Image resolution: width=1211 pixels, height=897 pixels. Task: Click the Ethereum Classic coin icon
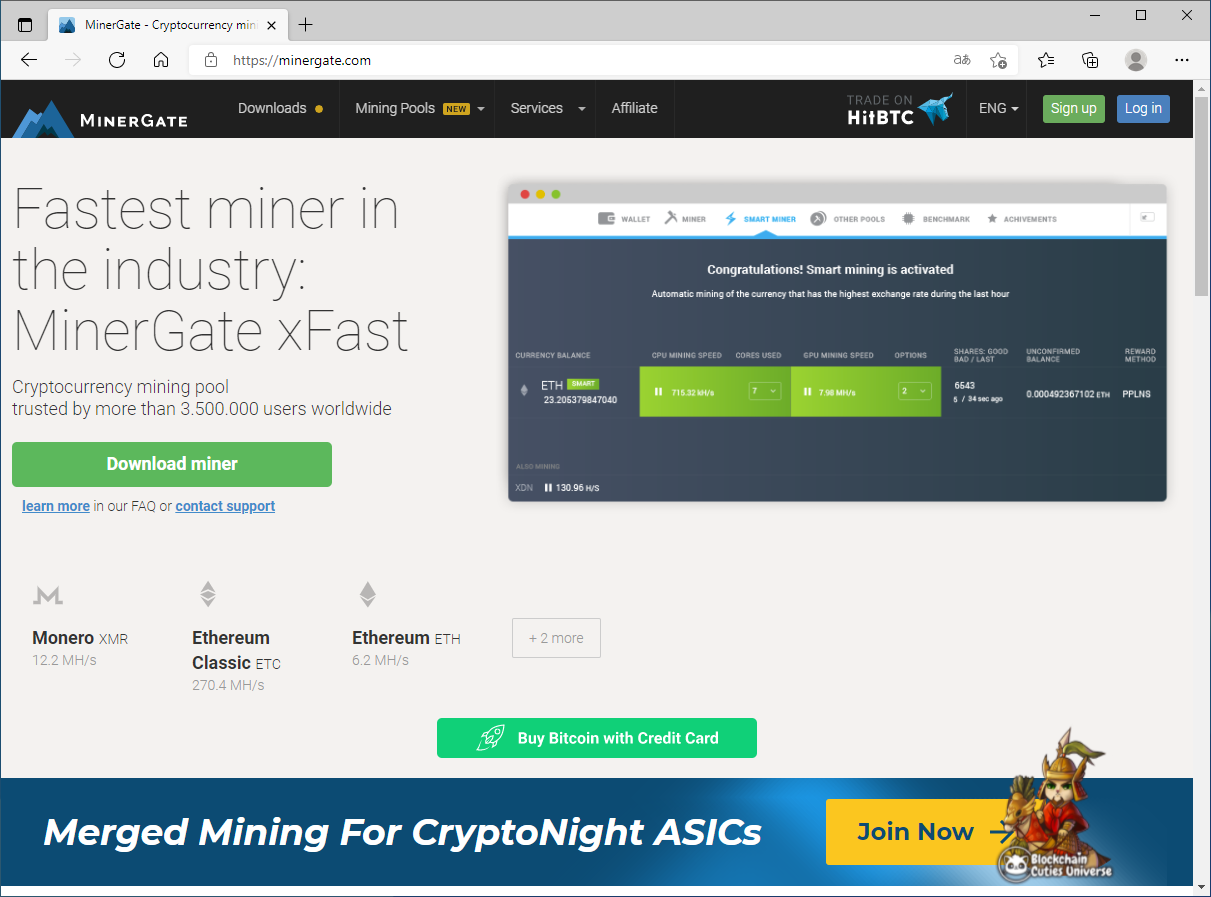(207, 594)
